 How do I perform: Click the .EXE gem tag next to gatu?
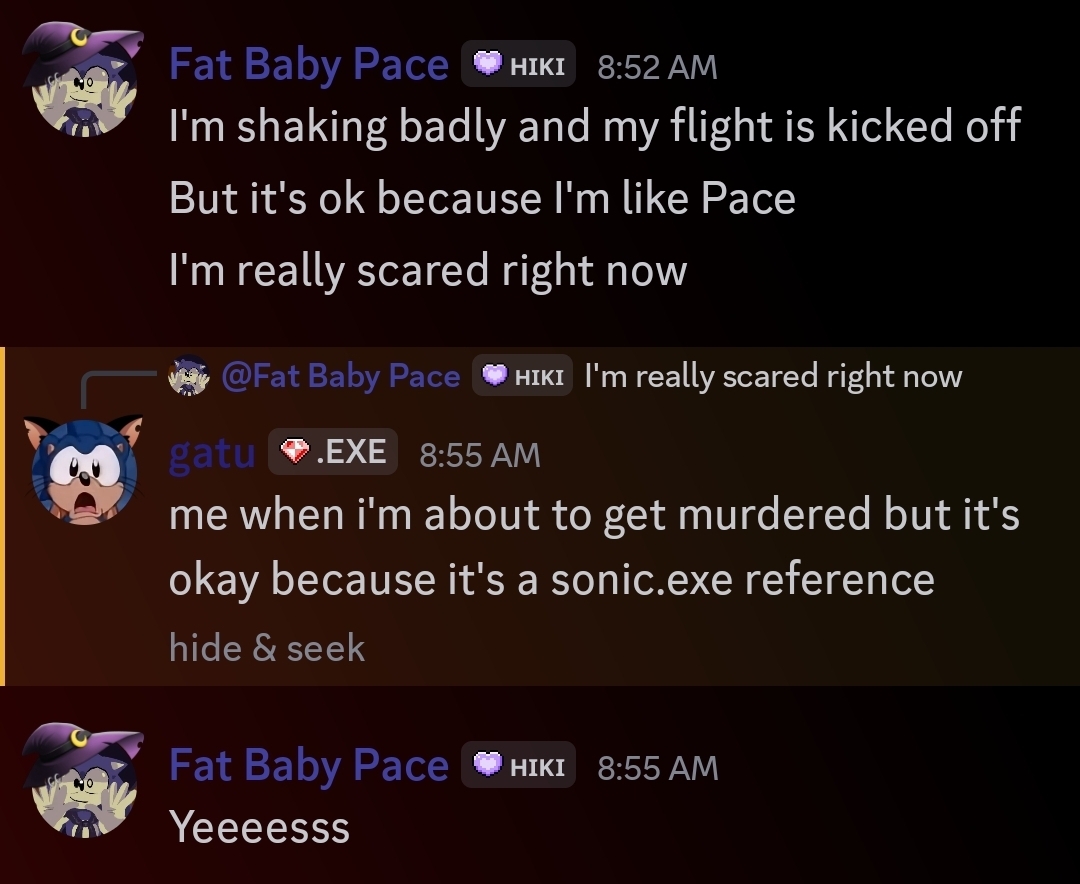pyautogui.click(x=333, y=452)
